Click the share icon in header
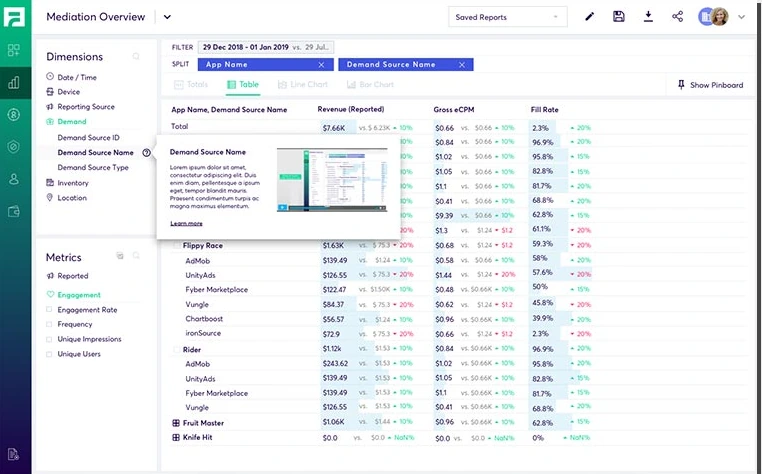The height and width of the screenshot is (474, 762). click(677, 17)
